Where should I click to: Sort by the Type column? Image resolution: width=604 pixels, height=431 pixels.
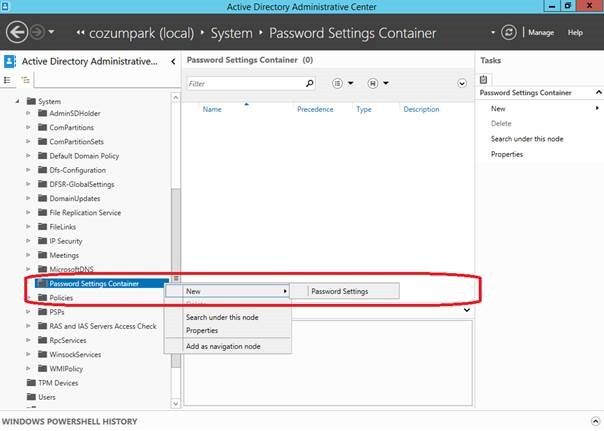point(364,109)
